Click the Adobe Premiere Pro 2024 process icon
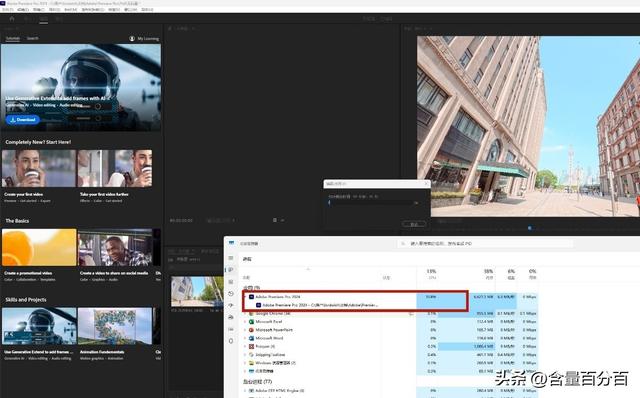Screen dimensions: 640x398 [x=251, y=297]
